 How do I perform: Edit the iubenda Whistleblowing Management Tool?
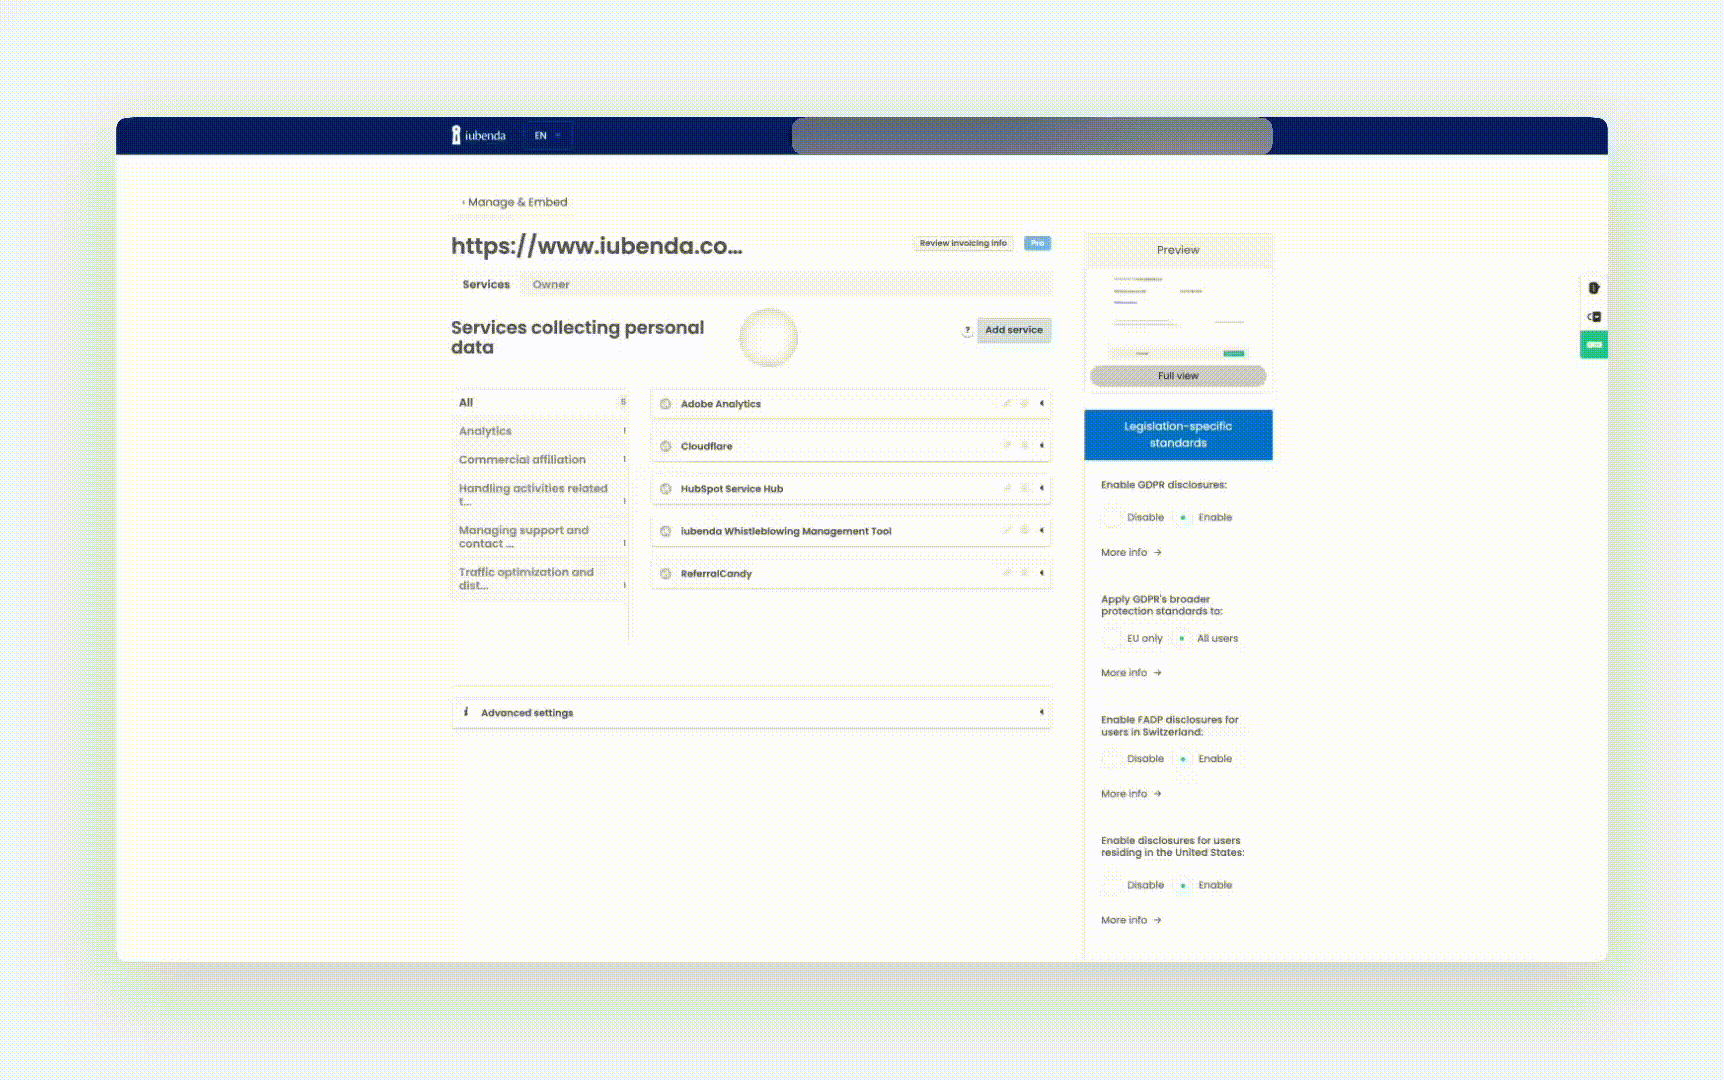[1007, 530]
